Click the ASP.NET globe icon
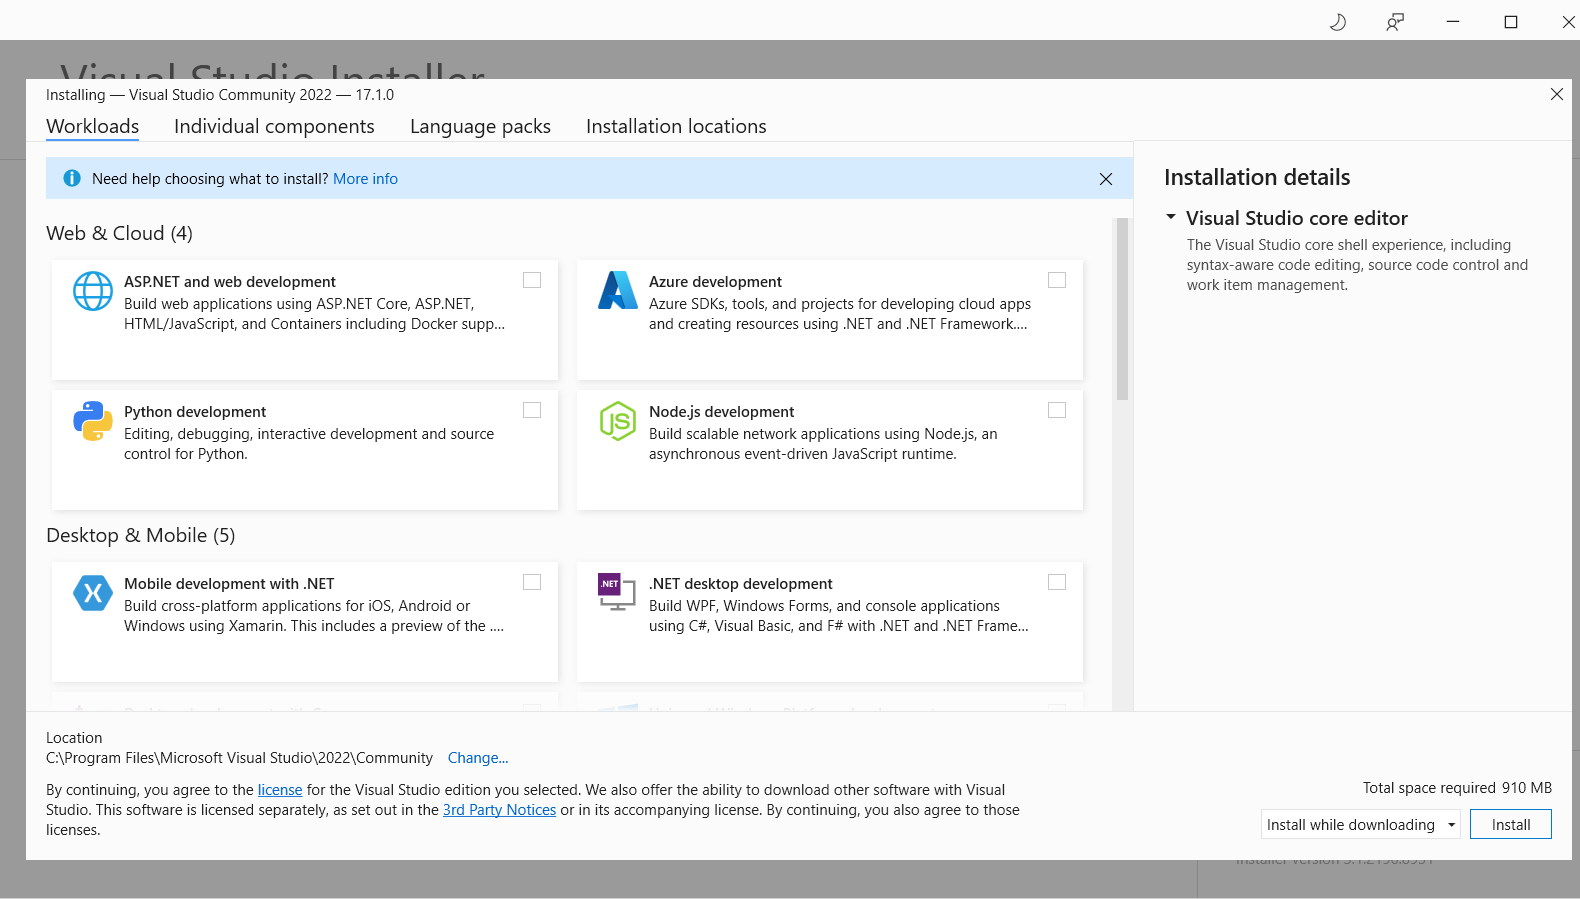 (93, 291)
